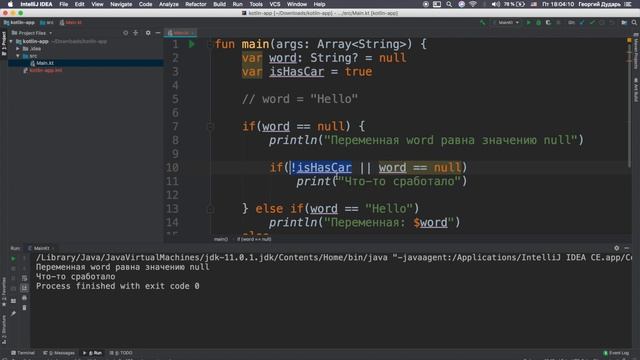This screenshot has width=640, height=360.
Task: Open Run panel gear settings
Action: point(616,248)
